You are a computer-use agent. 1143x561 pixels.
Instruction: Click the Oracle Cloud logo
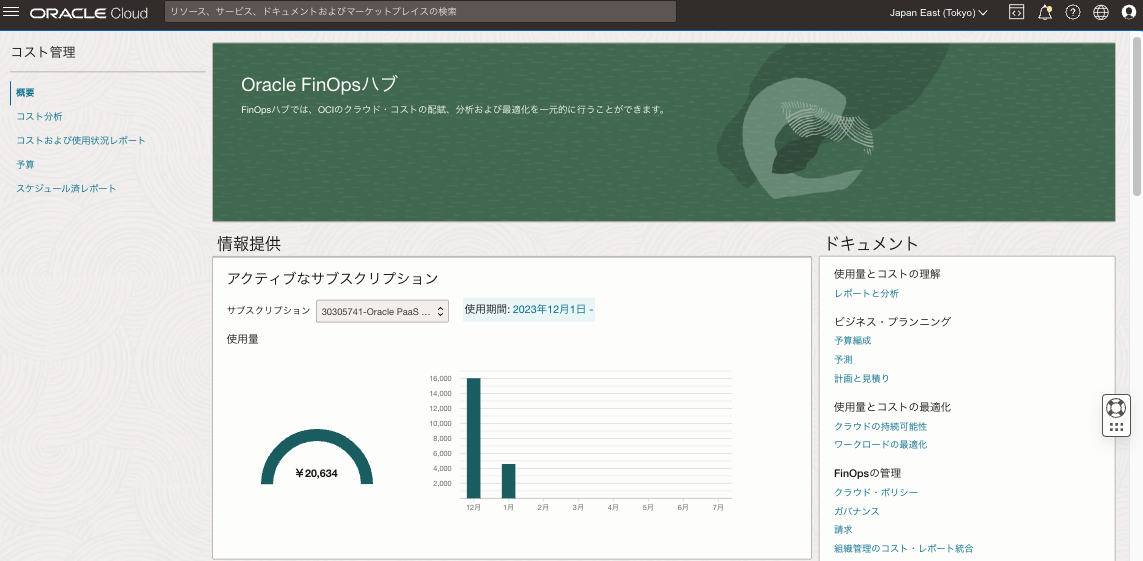(x=89, y=13)
